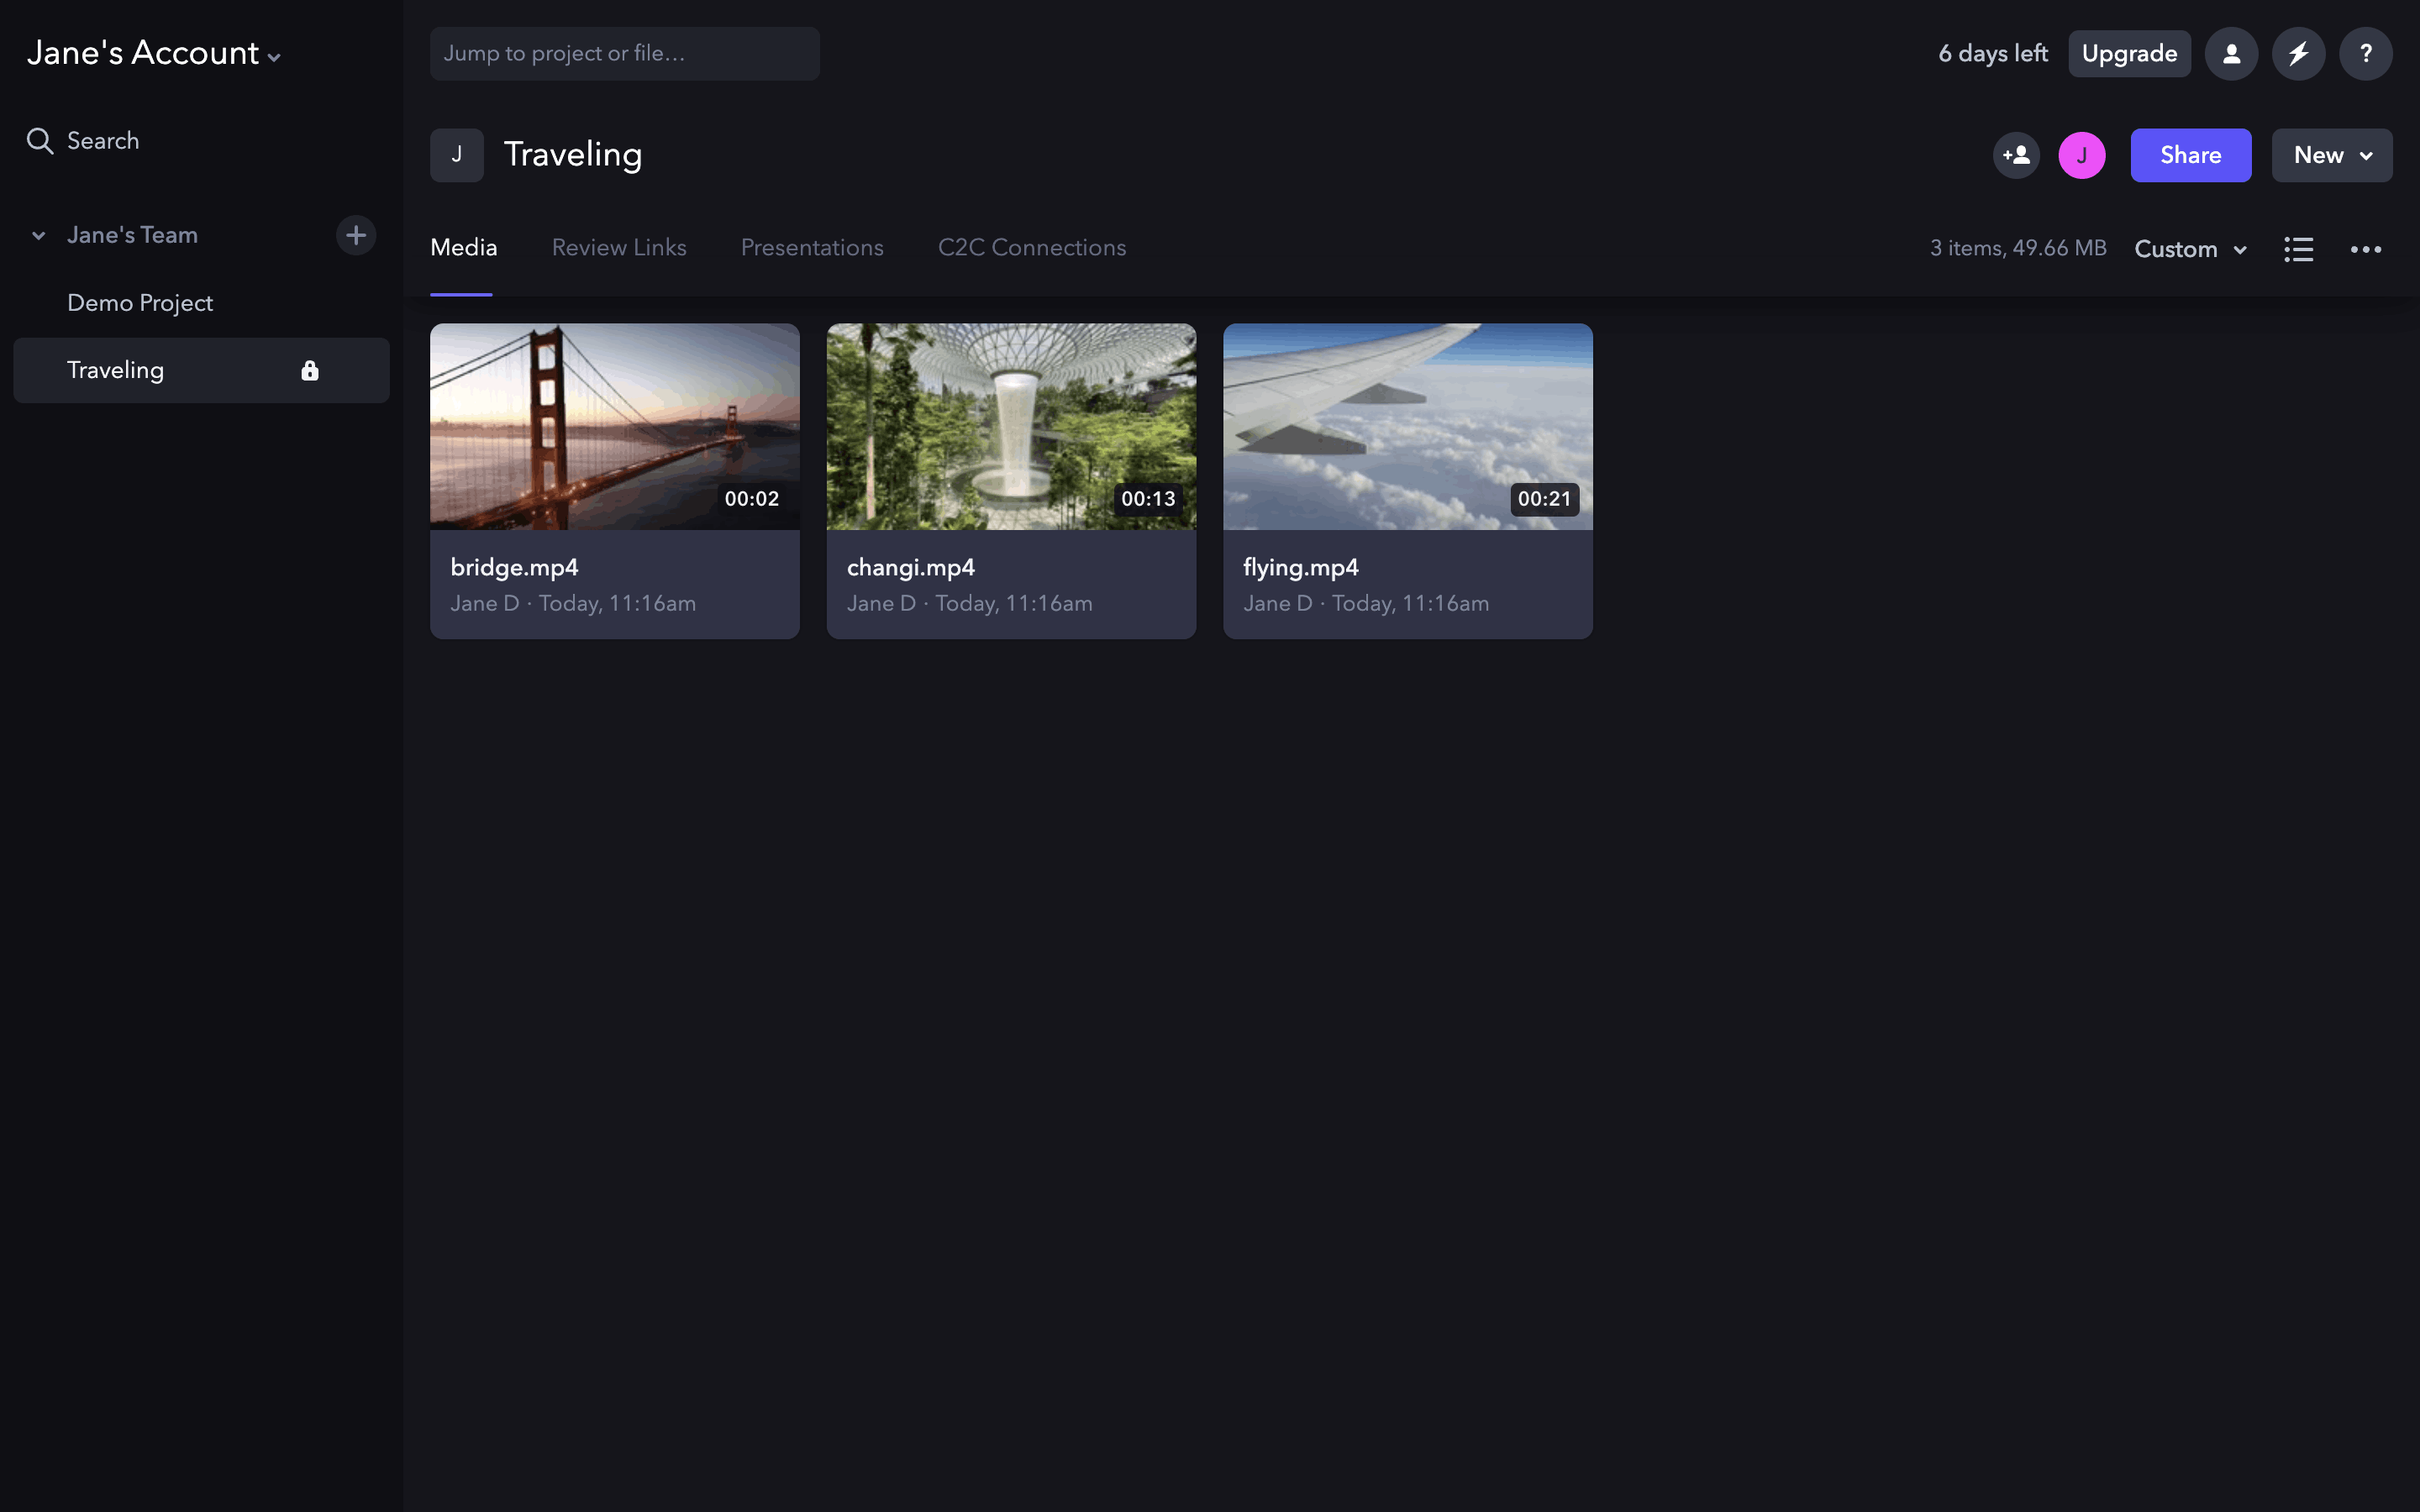Open the three-dot more options menu

click(2365, 249)
